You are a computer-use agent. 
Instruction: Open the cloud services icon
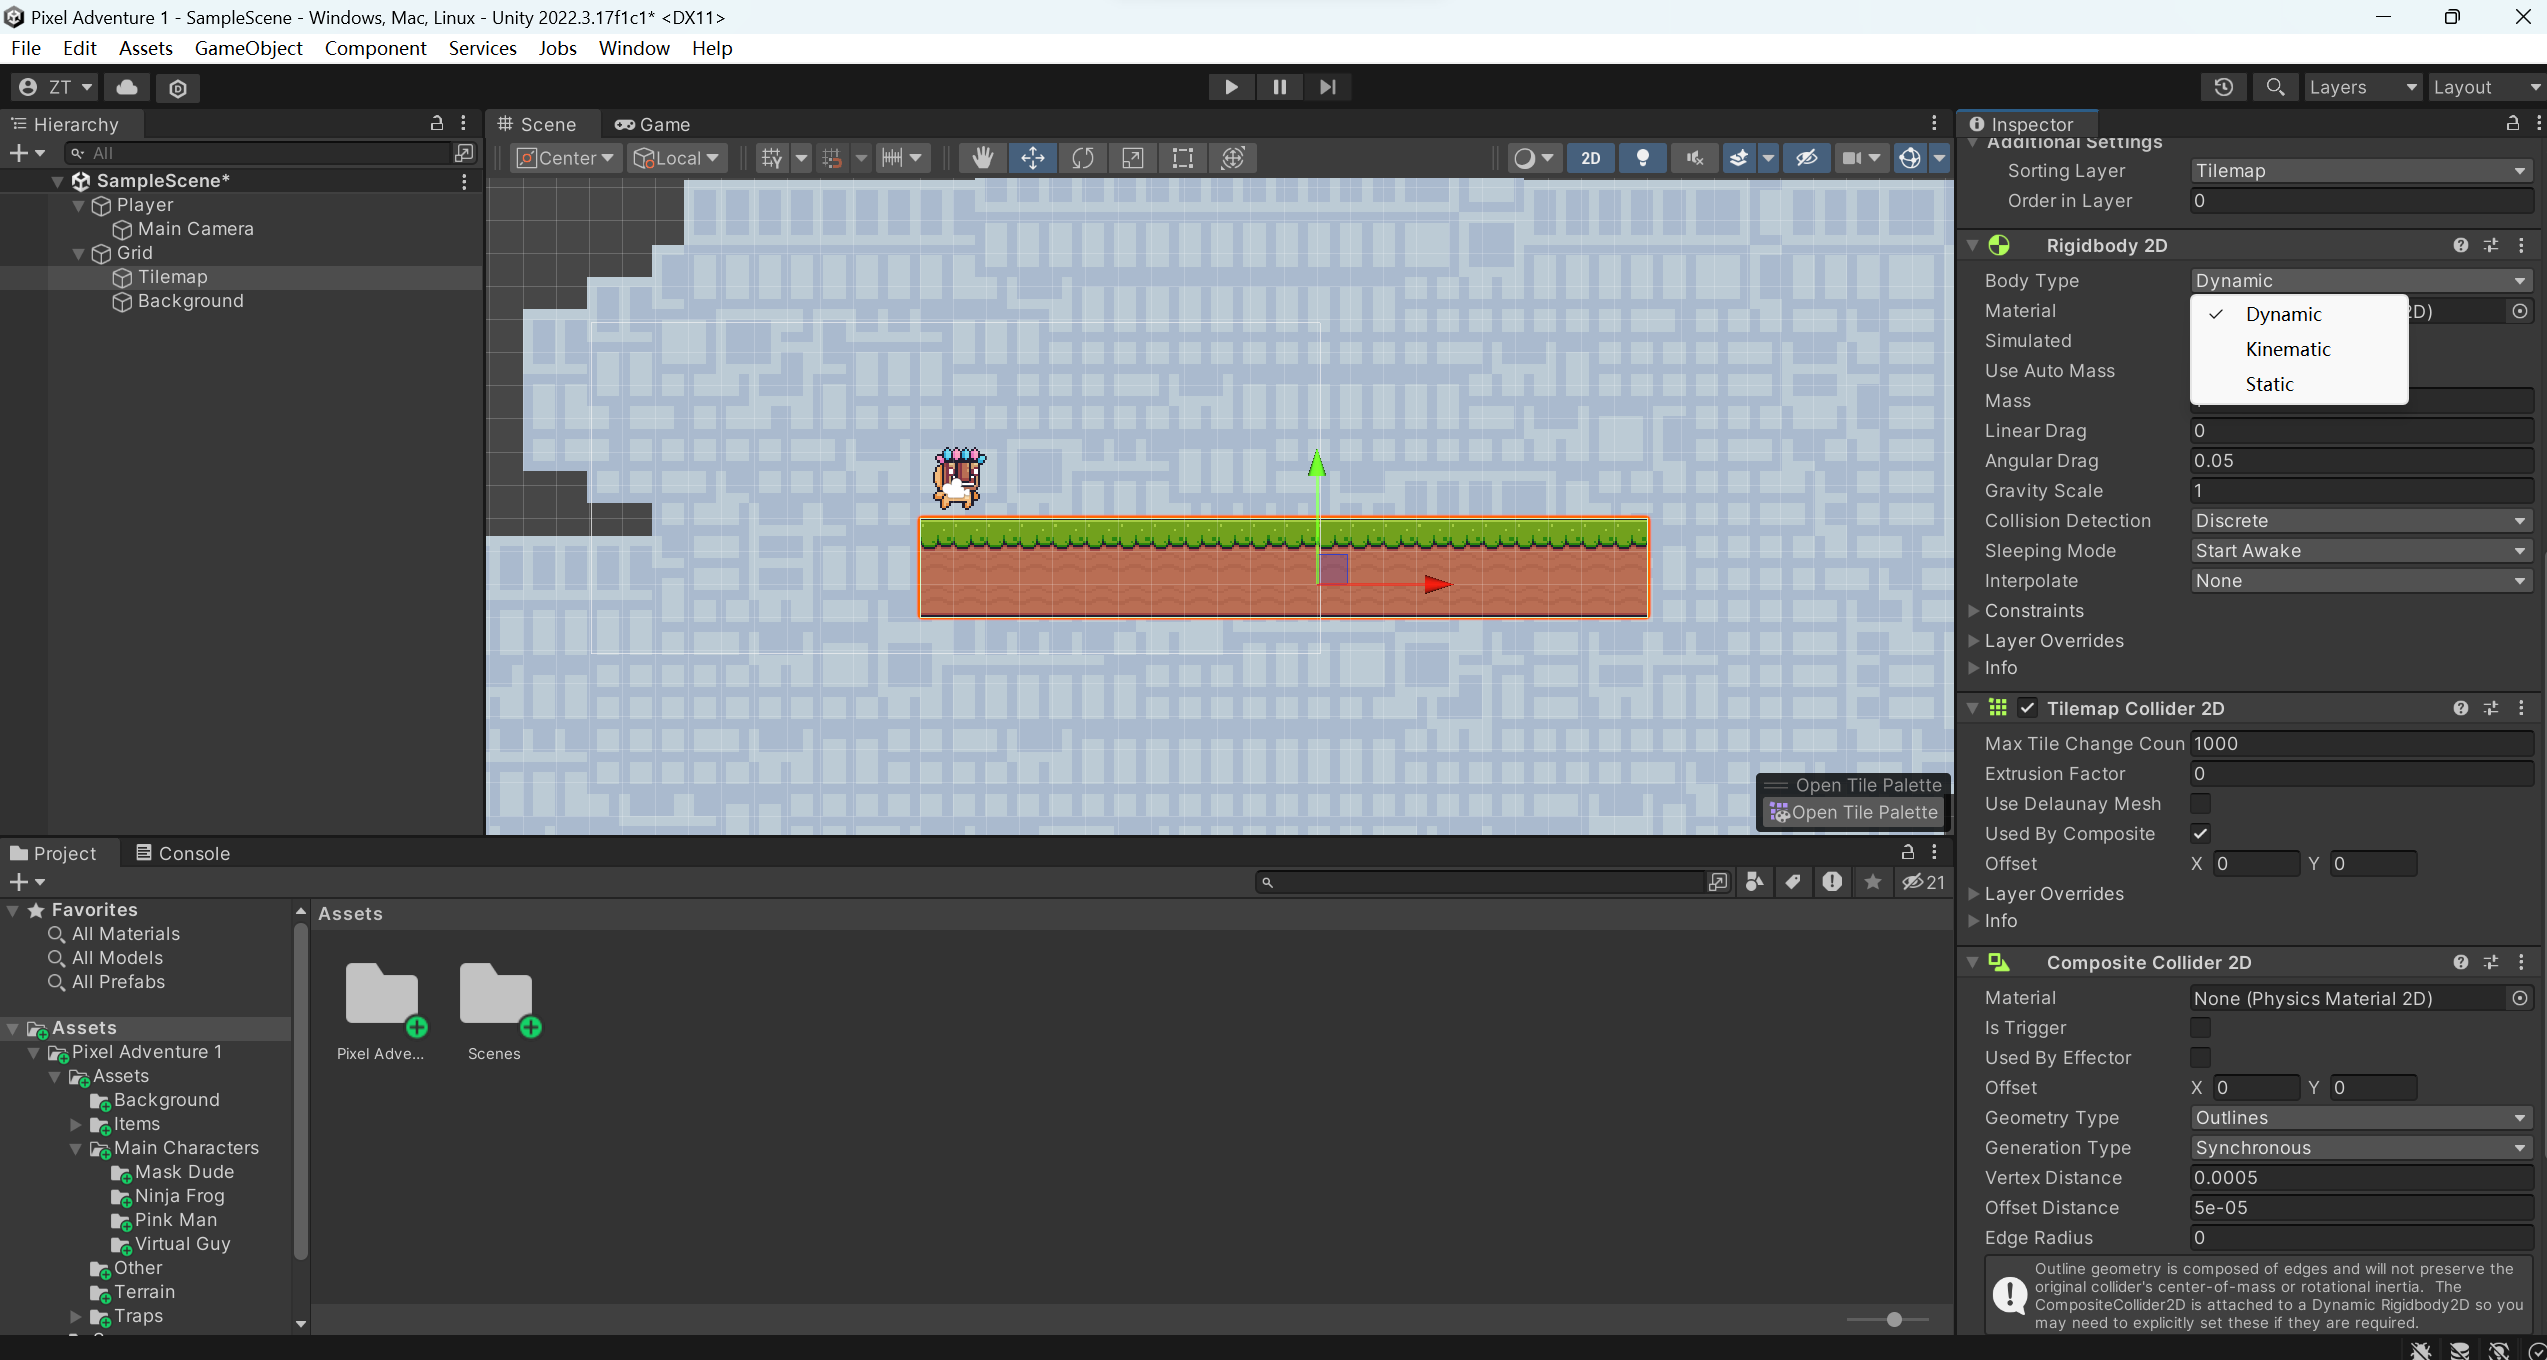coord(127,87)
